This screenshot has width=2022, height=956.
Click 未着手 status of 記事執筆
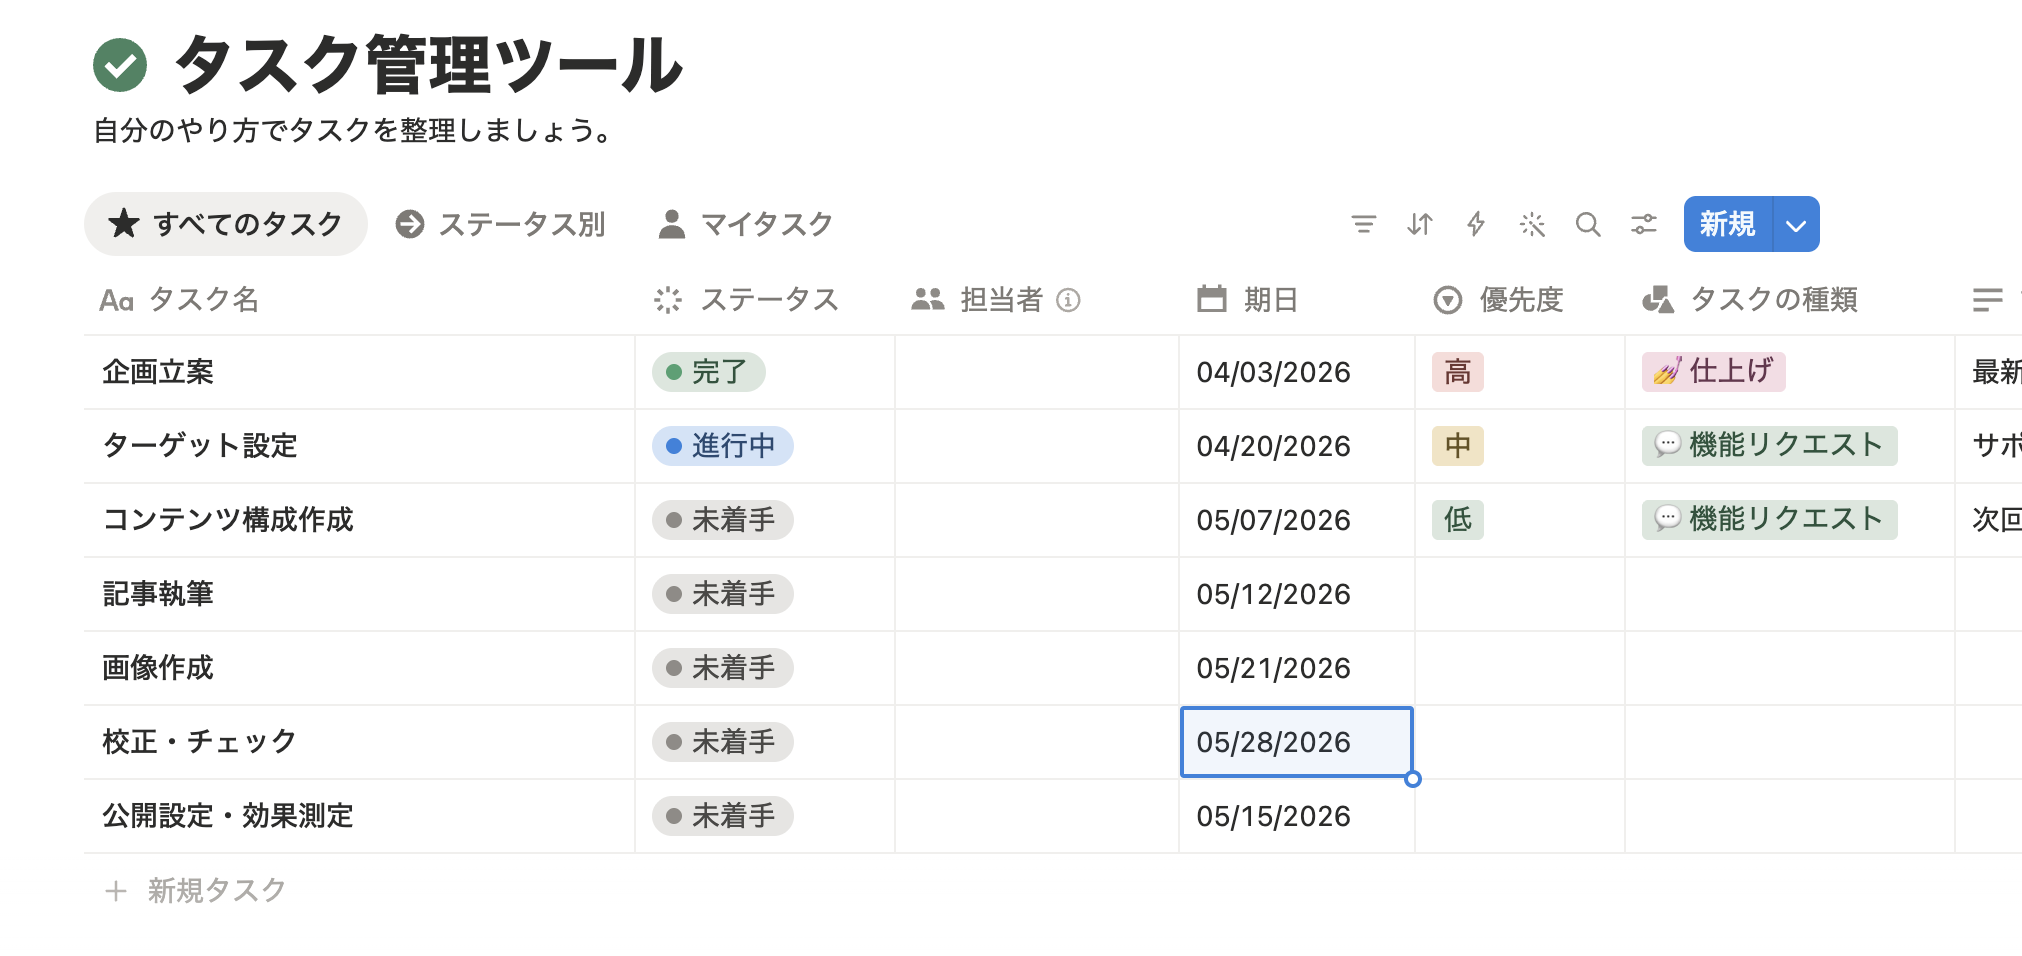[x=723, y=594]
